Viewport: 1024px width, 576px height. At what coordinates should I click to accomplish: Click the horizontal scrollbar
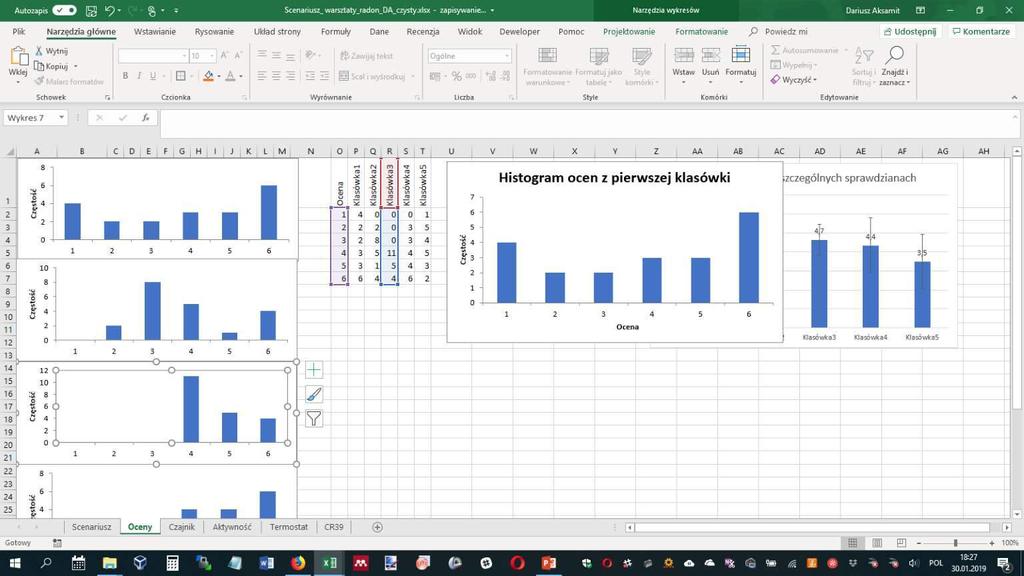tap(812, 527)
